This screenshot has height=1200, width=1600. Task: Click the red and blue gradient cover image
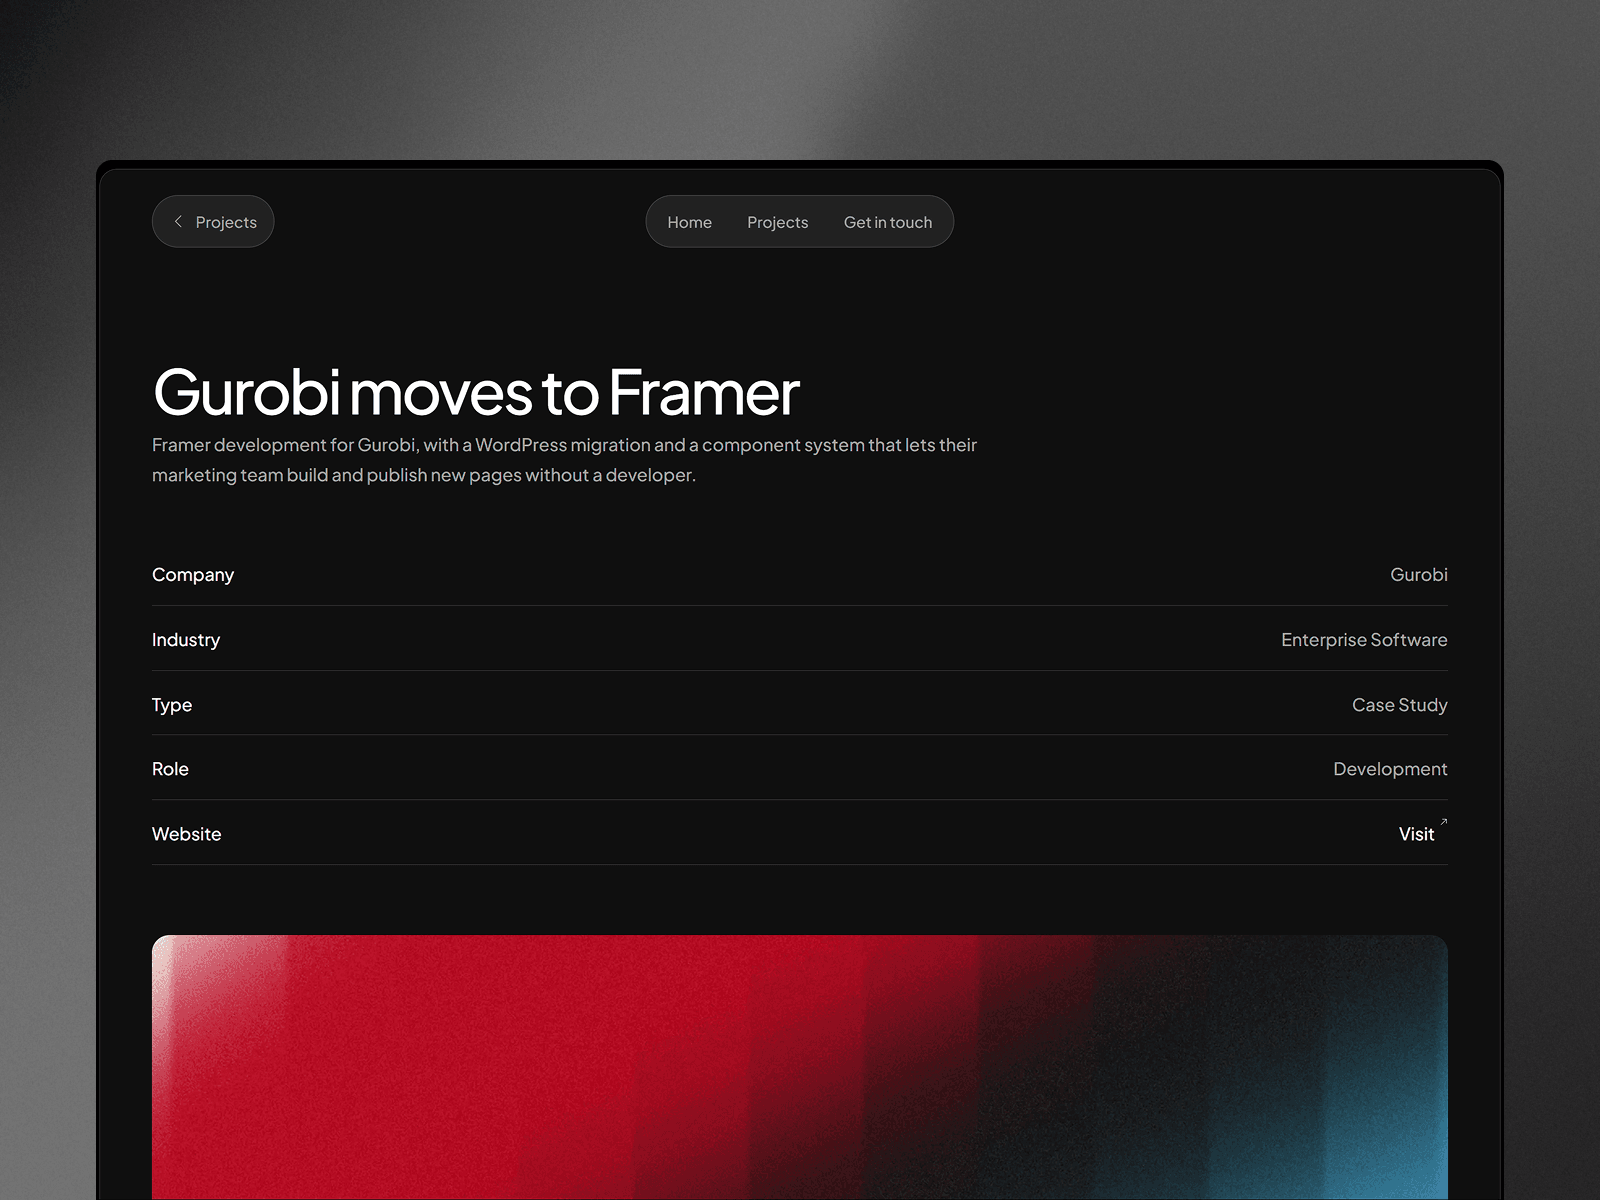(x=800, y=1067)
